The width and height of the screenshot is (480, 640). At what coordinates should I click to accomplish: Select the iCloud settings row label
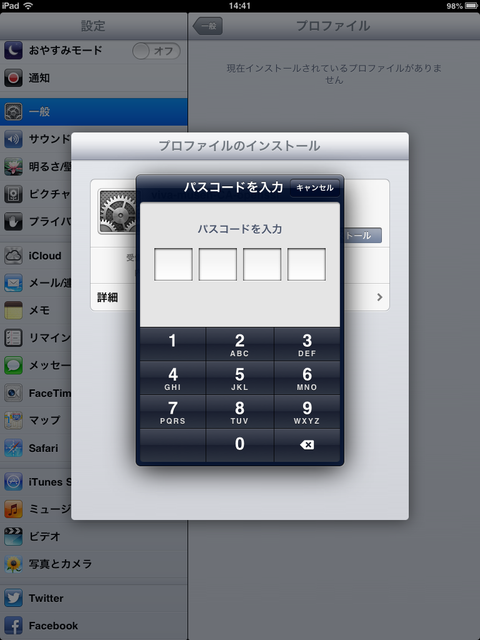pyautogui.click(x=45, y=256)
